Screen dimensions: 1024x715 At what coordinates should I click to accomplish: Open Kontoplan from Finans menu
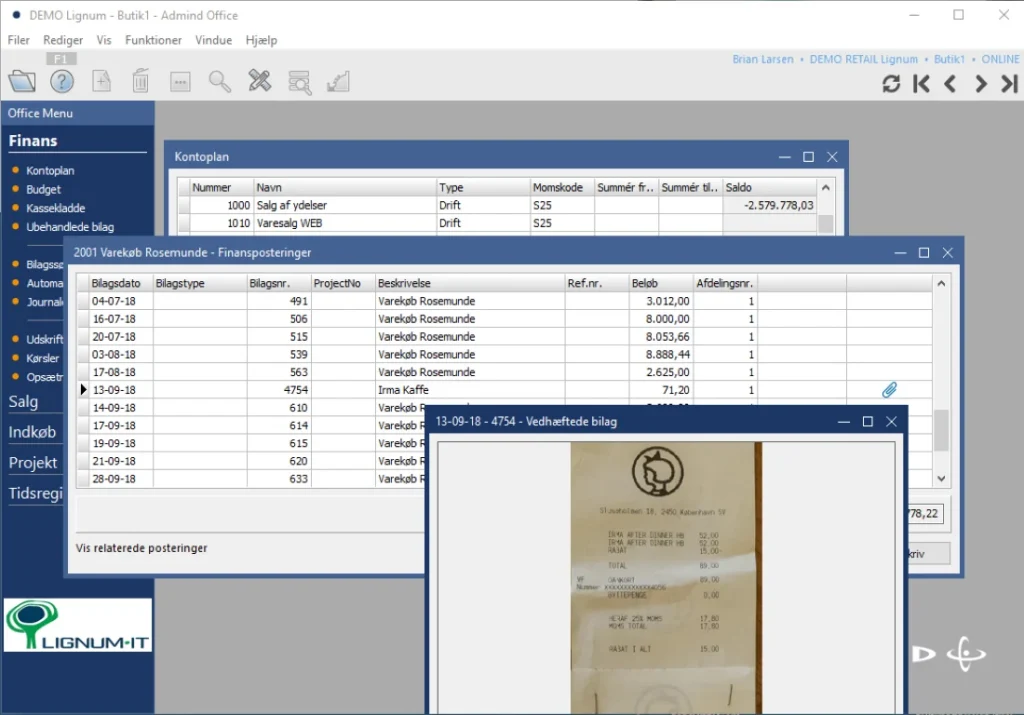pos(50,171)
